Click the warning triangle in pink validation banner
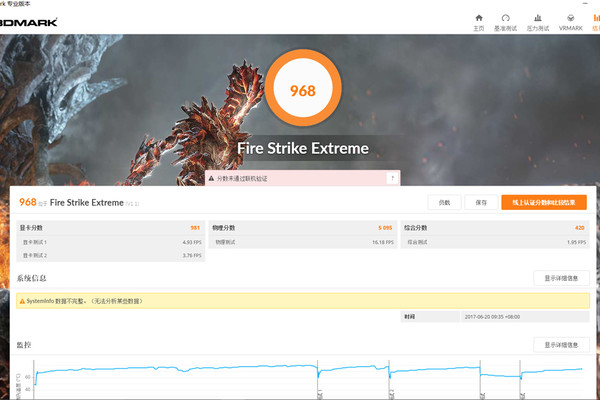This screenshot has width=600, height=400. tap(211, 178)
